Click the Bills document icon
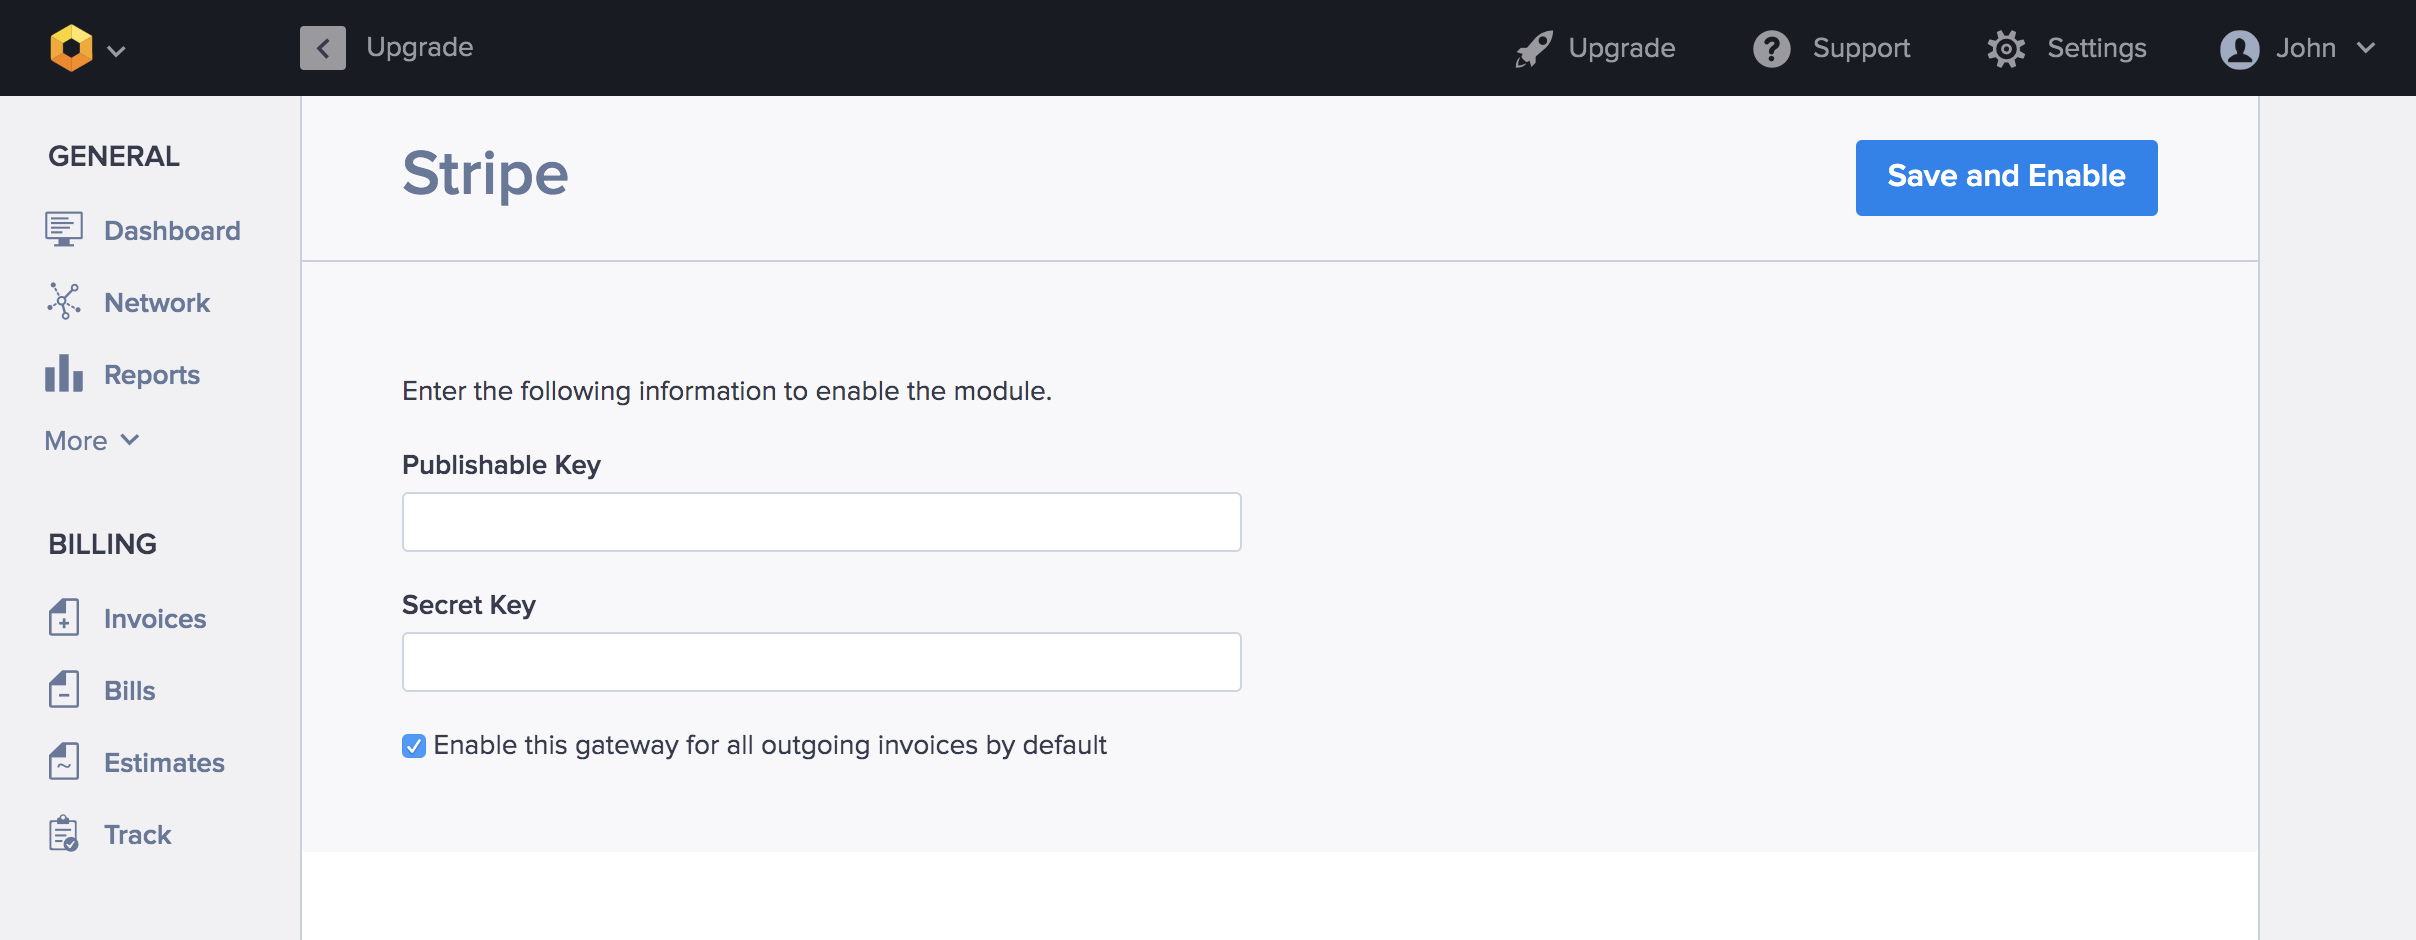Image resolution: width=2416 pixels, height=940 pixels. point(64,690)
